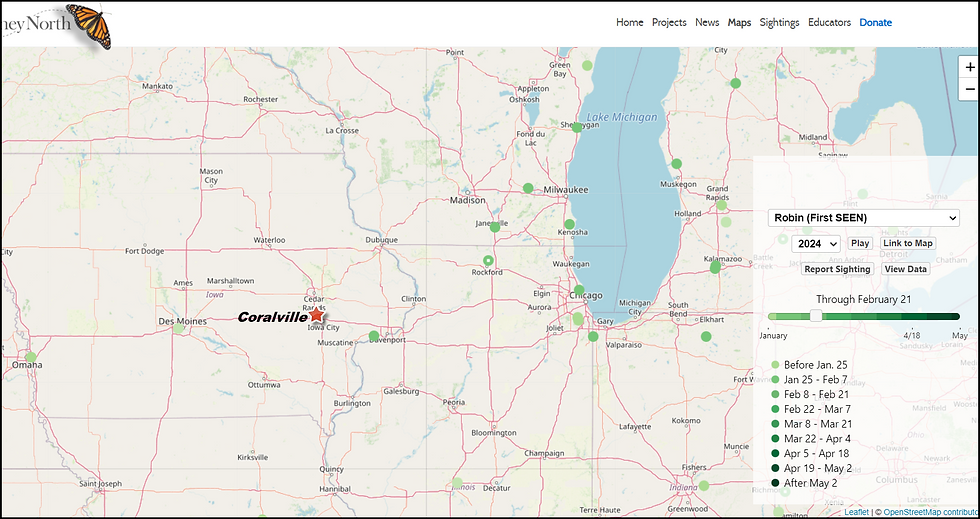Click the sighting dot south of Elkhart
Viewport: 980px width, 519px height.
tap(706, 336)
